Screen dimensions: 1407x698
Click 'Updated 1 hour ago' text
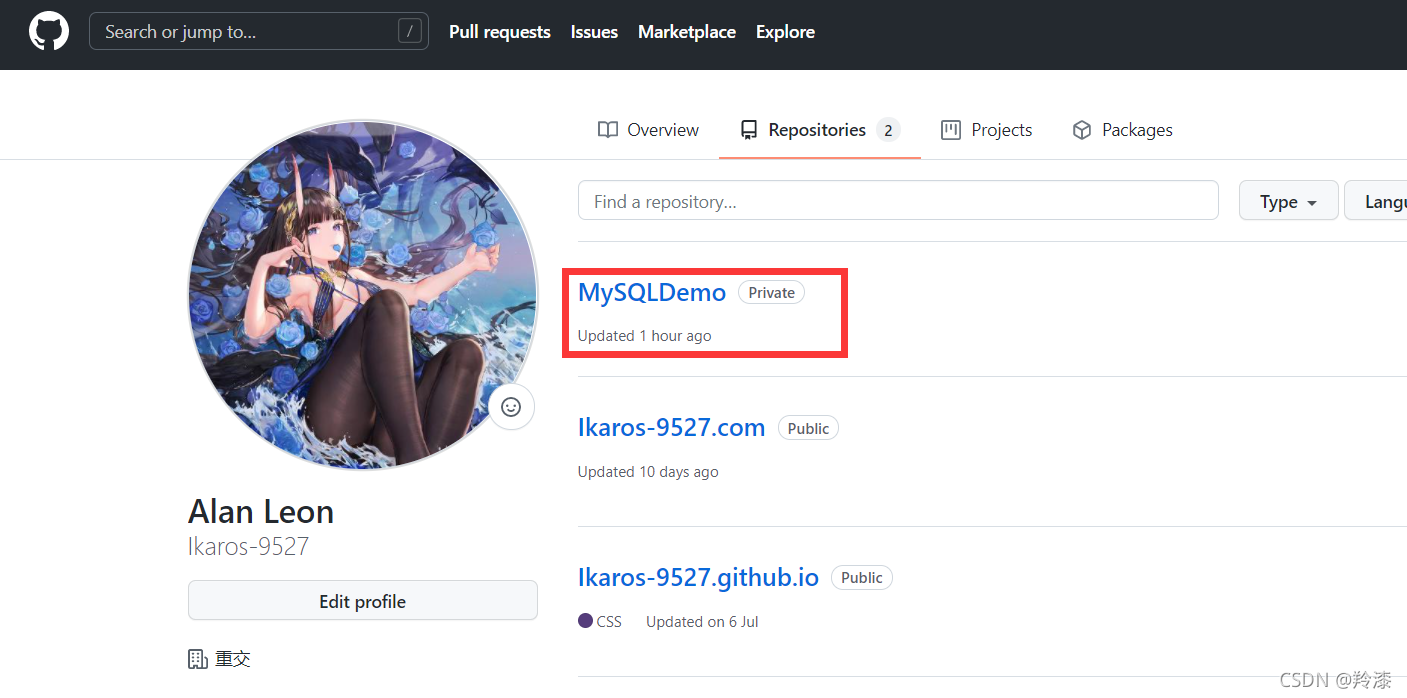click(x=644, y=336)
